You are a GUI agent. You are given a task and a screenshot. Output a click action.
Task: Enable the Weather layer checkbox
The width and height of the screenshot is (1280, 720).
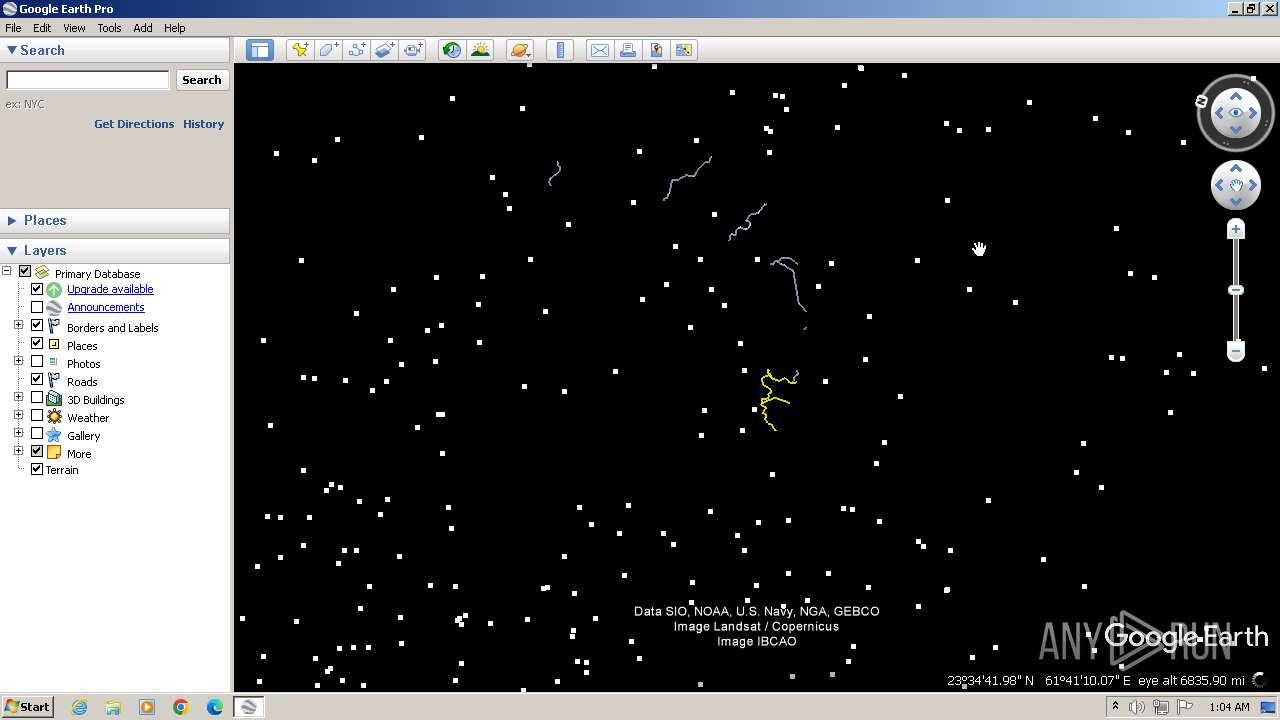point(37,416)
